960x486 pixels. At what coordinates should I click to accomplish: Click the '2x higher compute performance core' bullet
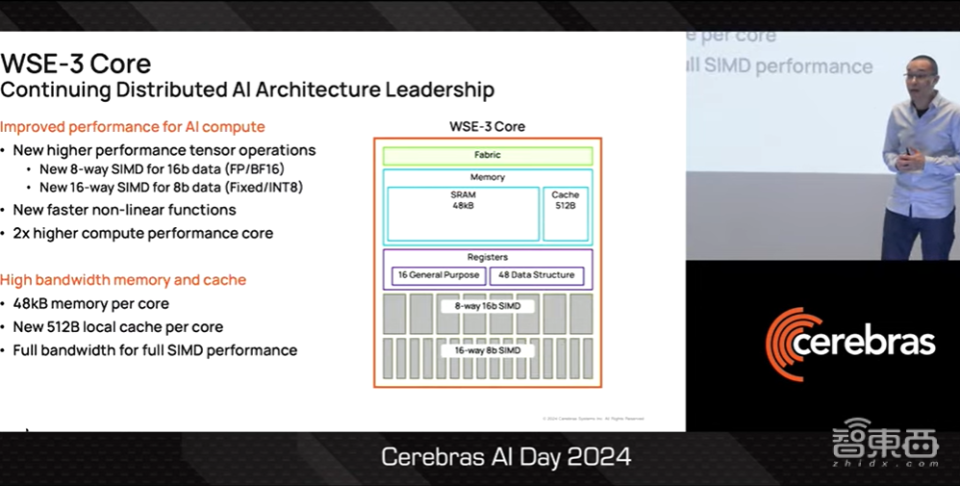click(x=143, y=233)
